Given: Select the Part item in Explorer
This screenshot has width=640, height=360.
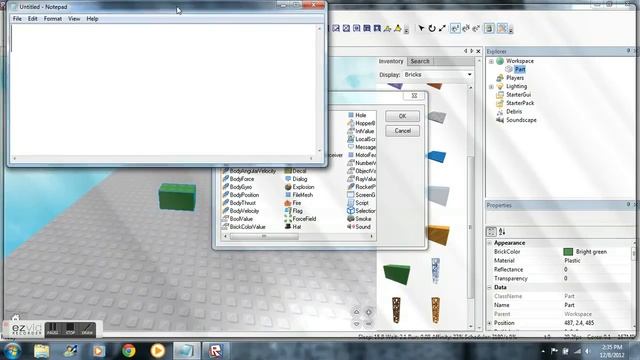Looking at the screenshot, I should [520, 69].
